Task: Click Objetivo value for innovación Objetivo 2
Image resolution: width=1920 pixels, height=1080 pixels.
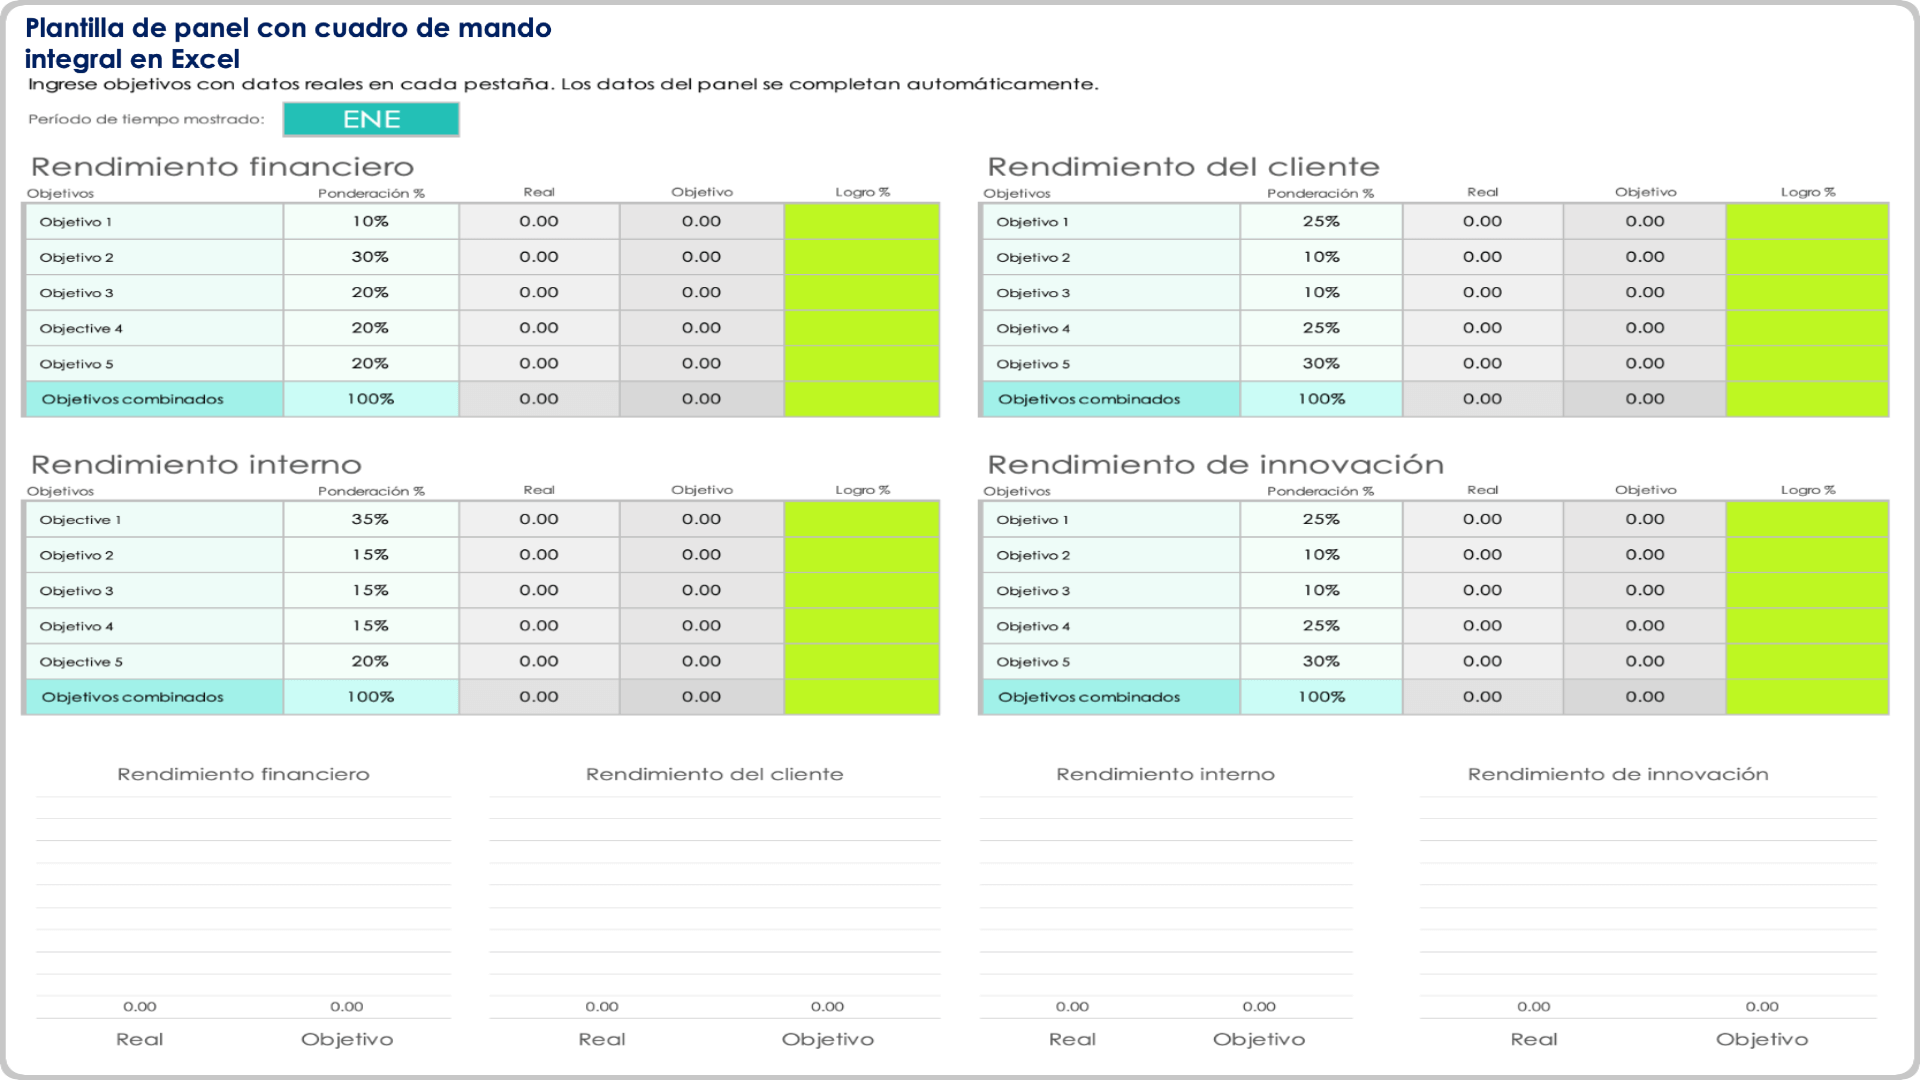Action: tap(1645, 555)
